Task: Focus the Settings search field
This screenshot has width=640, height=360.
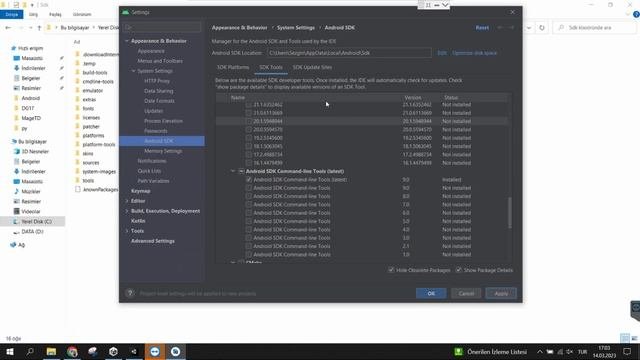Action: point(162,27)
